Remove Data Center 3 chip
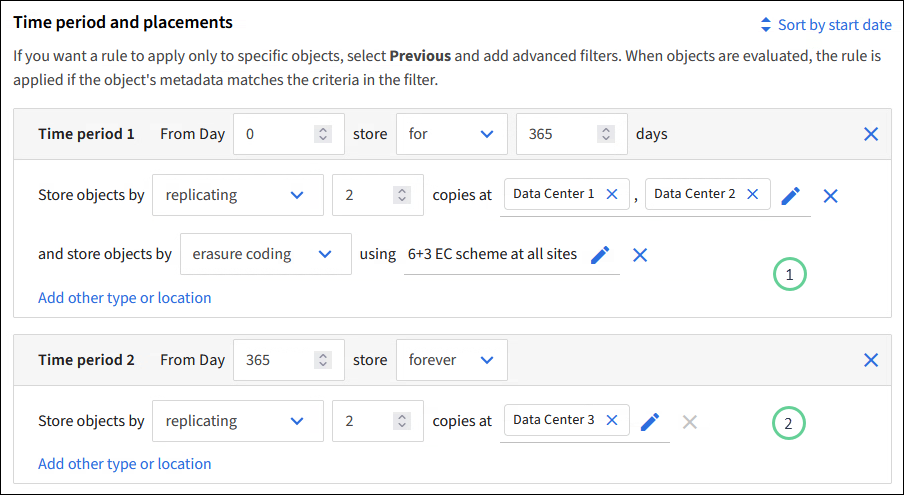904x495 pixels. (x=612, y=420)
